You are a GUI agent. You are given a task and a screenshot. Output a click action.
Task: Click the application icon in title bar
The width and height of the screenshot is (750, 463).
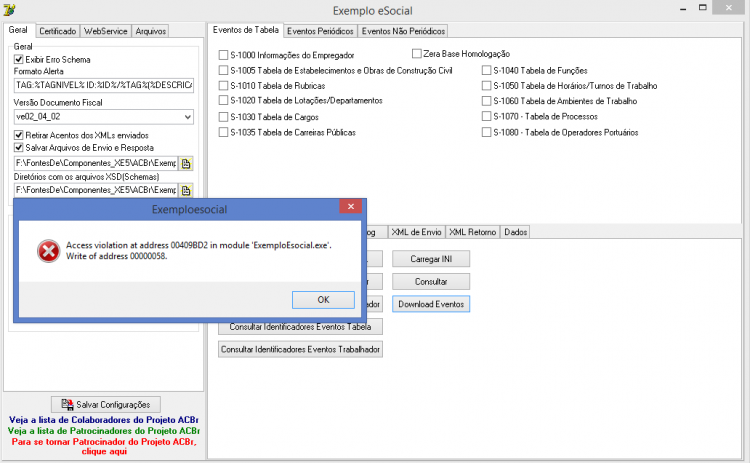pos(9,9)
